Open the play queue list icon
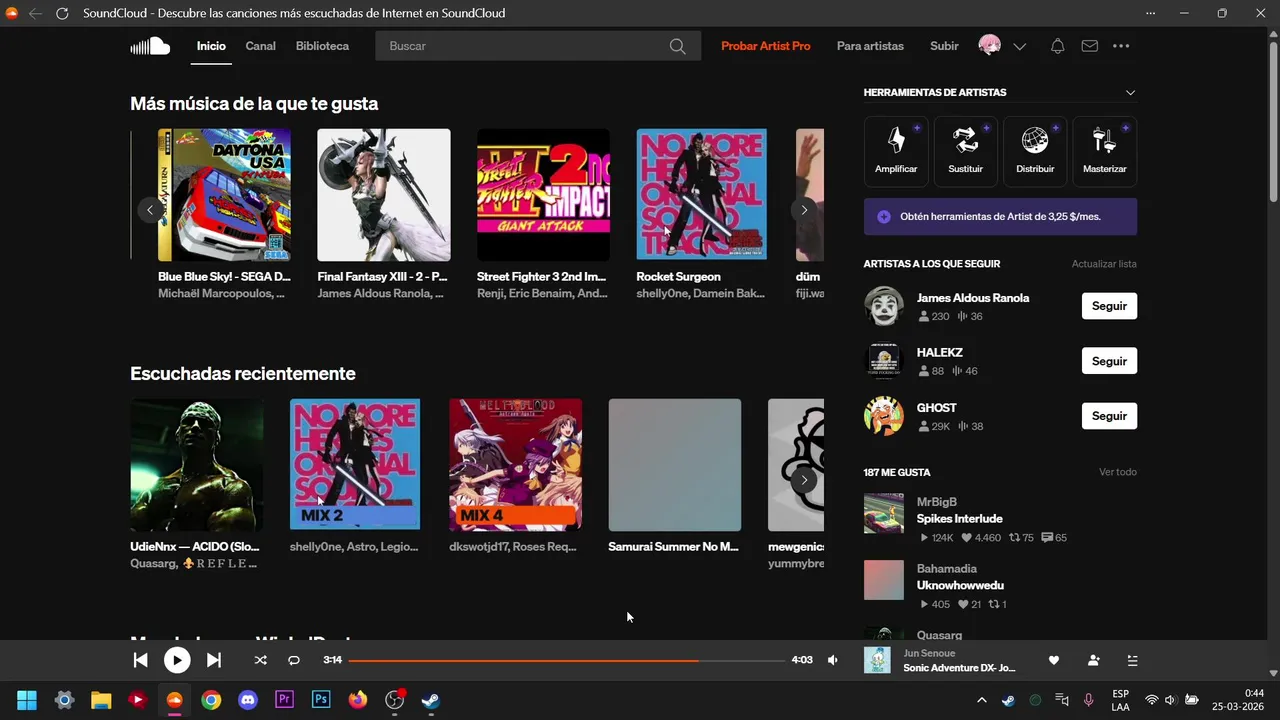The width and height of the screenshot is (1280, 720). (x=1132, y=660)
